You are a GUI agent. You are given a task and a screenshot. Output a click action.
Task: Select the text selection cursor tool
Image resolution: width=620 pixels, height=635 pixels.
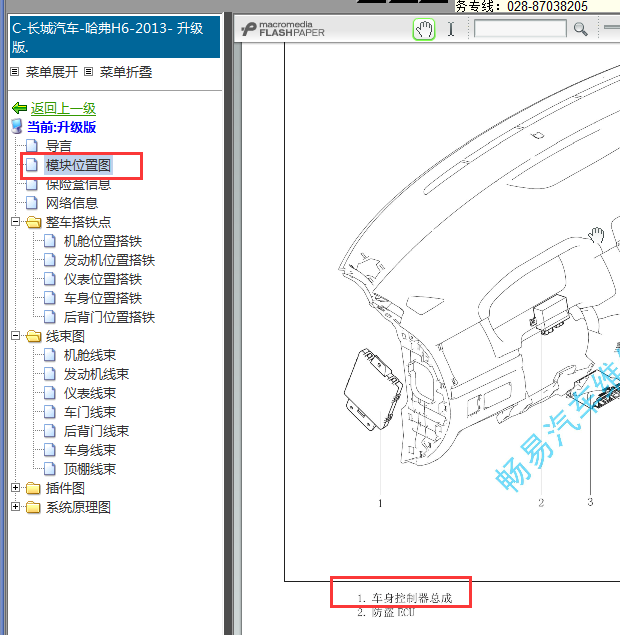(x=451, y=29)
